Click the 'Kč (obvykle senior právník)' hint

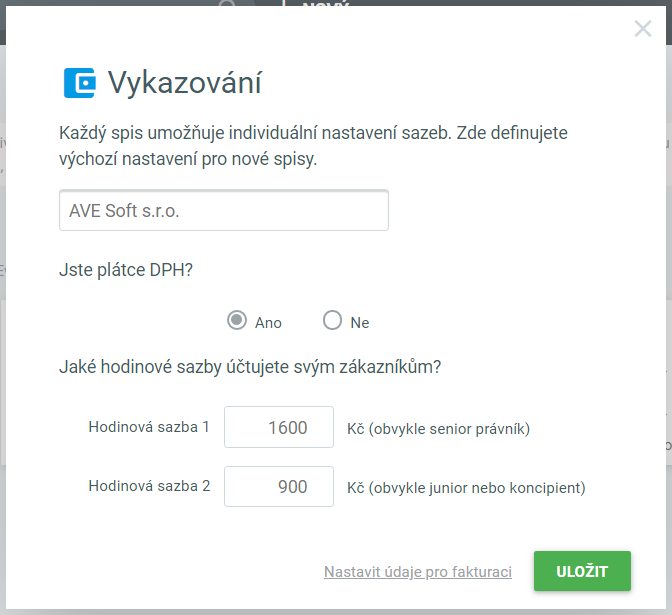[438, 429]
